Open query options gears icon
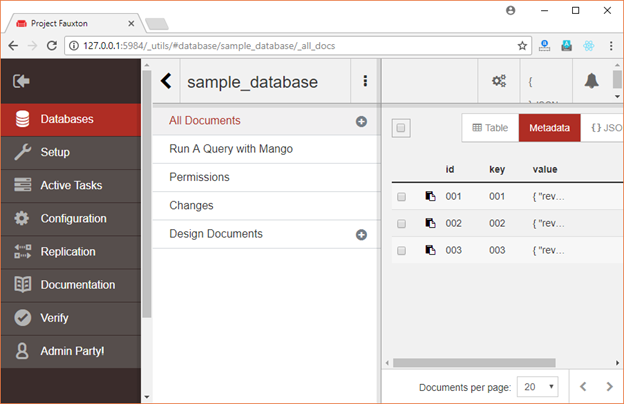The width and height of the screenshot is (624, 404). (499, 81)
